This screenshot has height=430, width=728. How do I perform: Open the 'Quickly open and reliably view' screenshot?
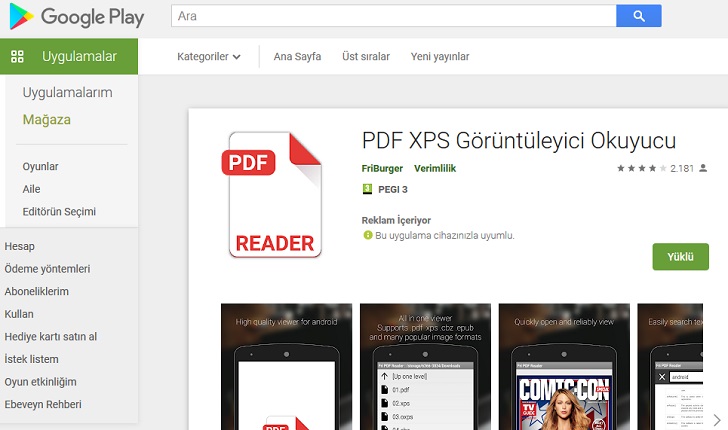[564, 367]
